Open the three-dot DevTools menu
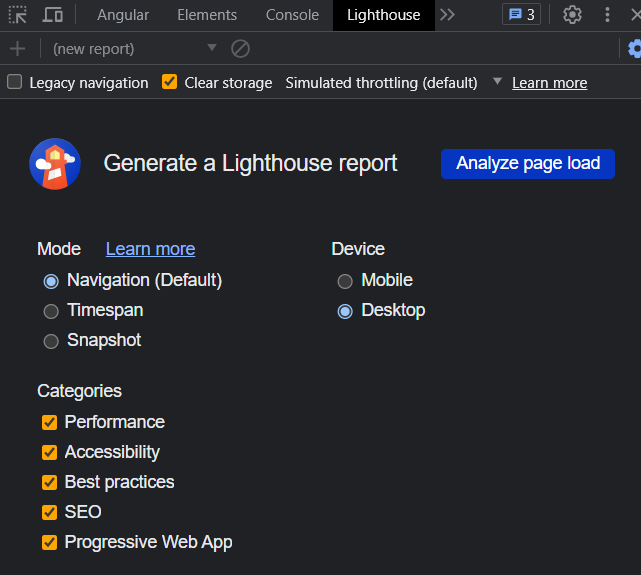 click(x=607, y=15)
